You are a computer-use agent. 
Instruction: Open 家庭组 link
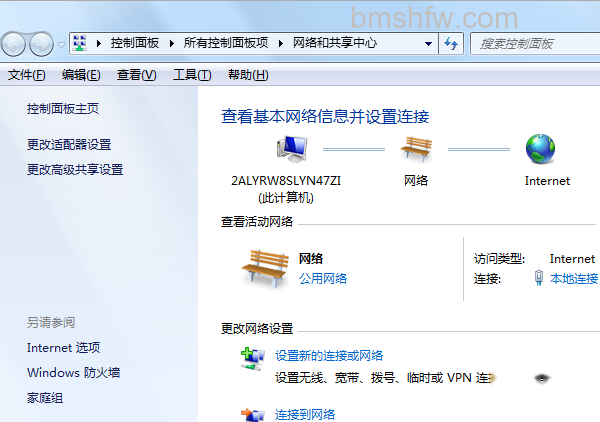(45, 398)
